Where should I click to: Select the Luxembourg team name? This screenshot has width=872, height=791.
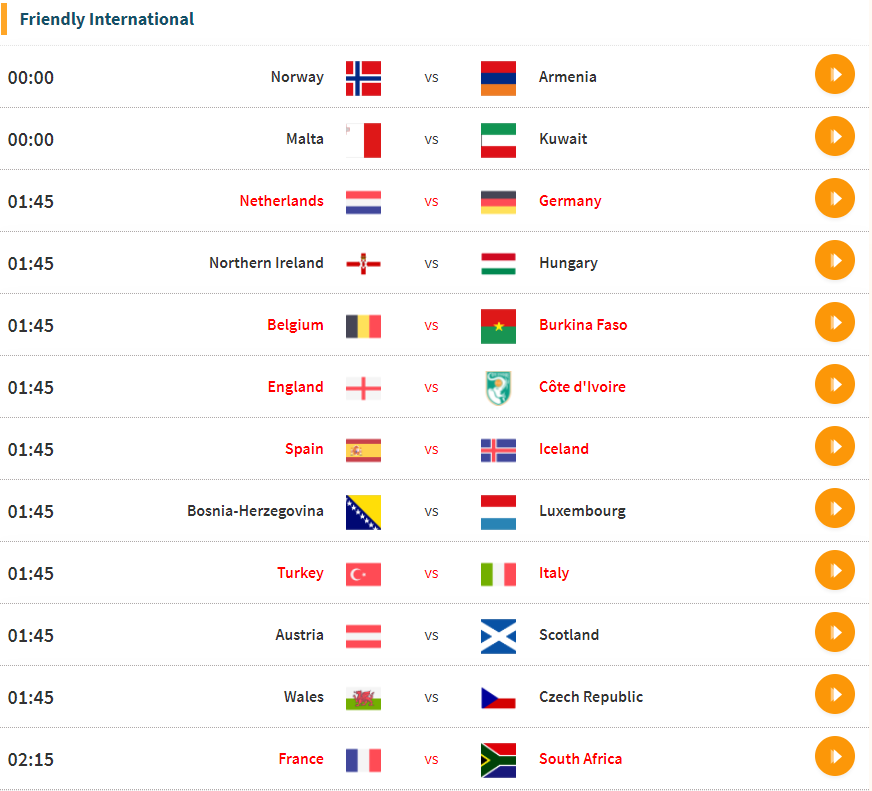click(x=582, y=511)
